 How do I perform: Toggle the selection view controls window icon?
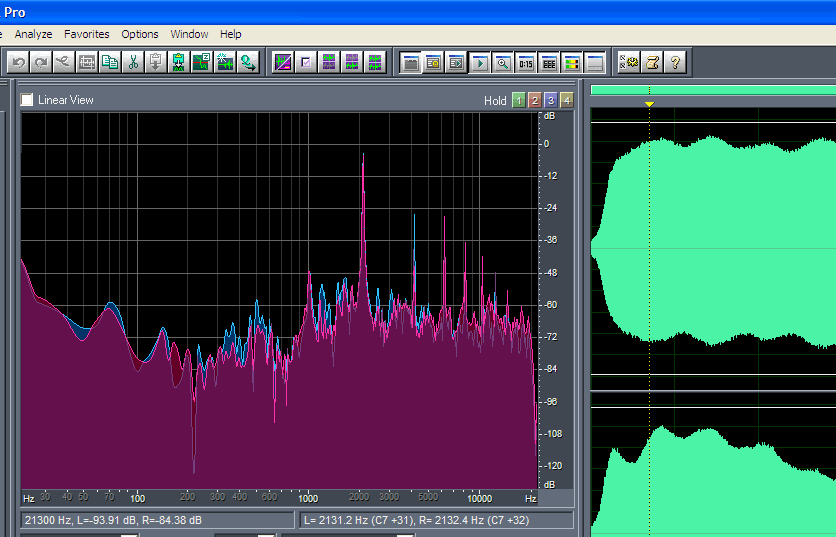point(549,62)
